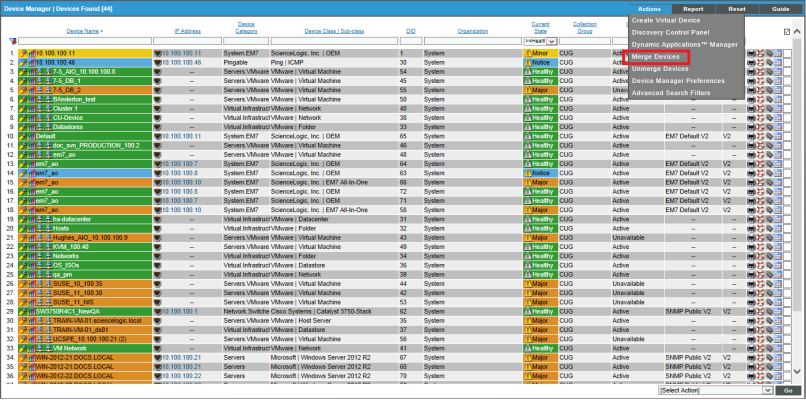
Task: Click schedule calendar icon for Datastores row
Action: click(x=777, y=127)
